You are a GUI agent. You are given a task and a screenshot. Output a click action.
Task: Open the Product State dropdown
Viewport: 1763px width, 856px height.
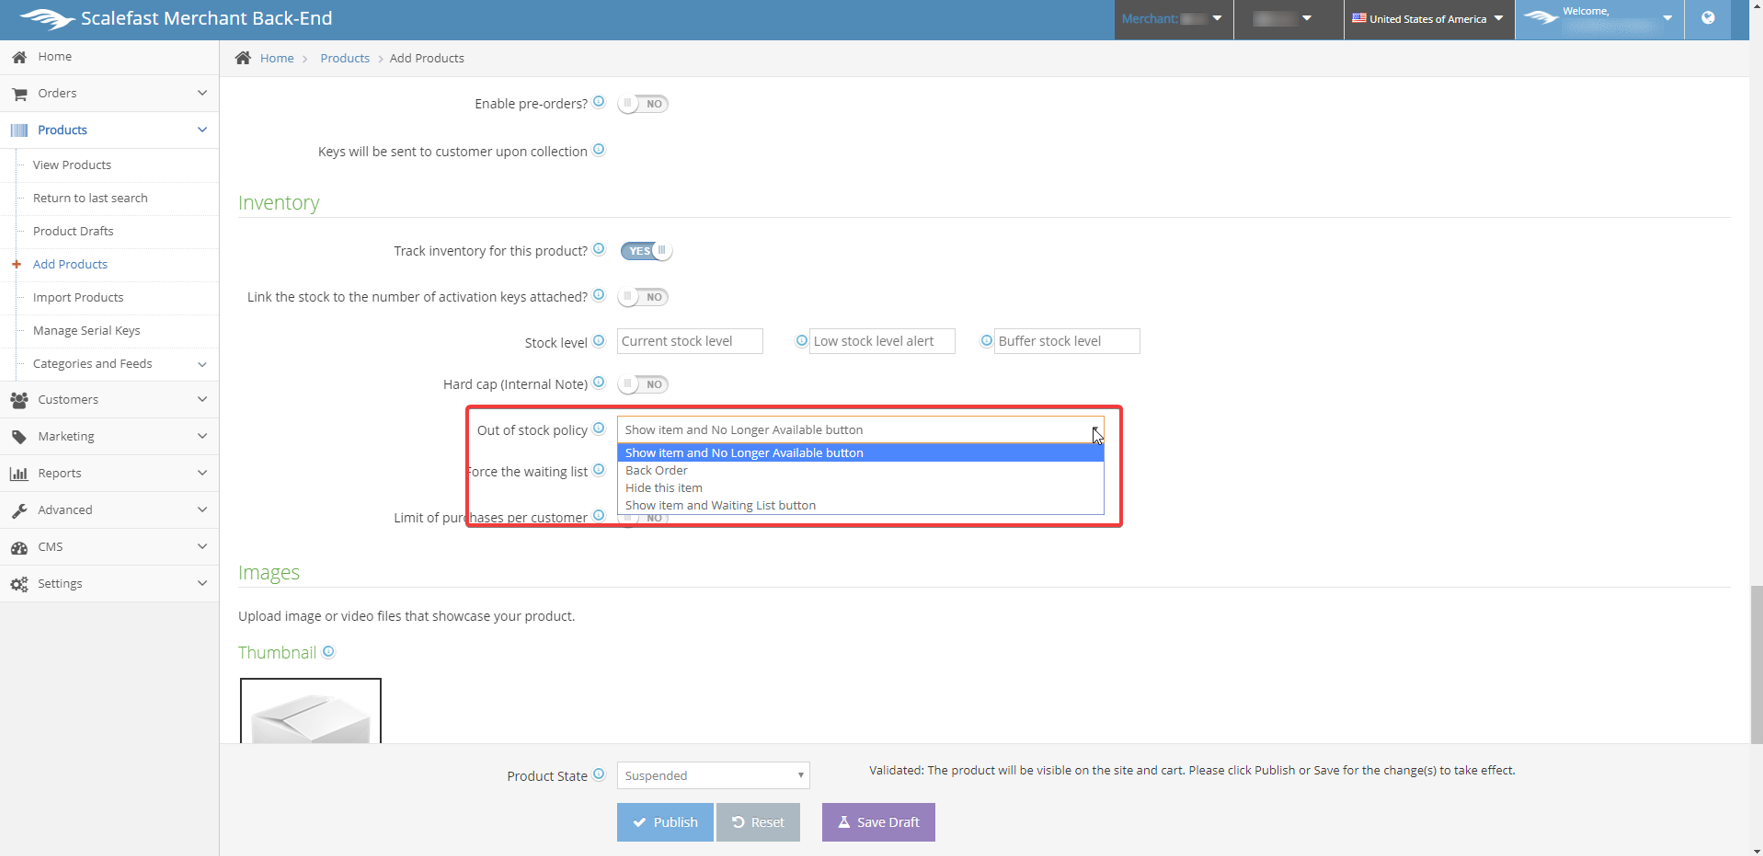click(x=713, y=776)
